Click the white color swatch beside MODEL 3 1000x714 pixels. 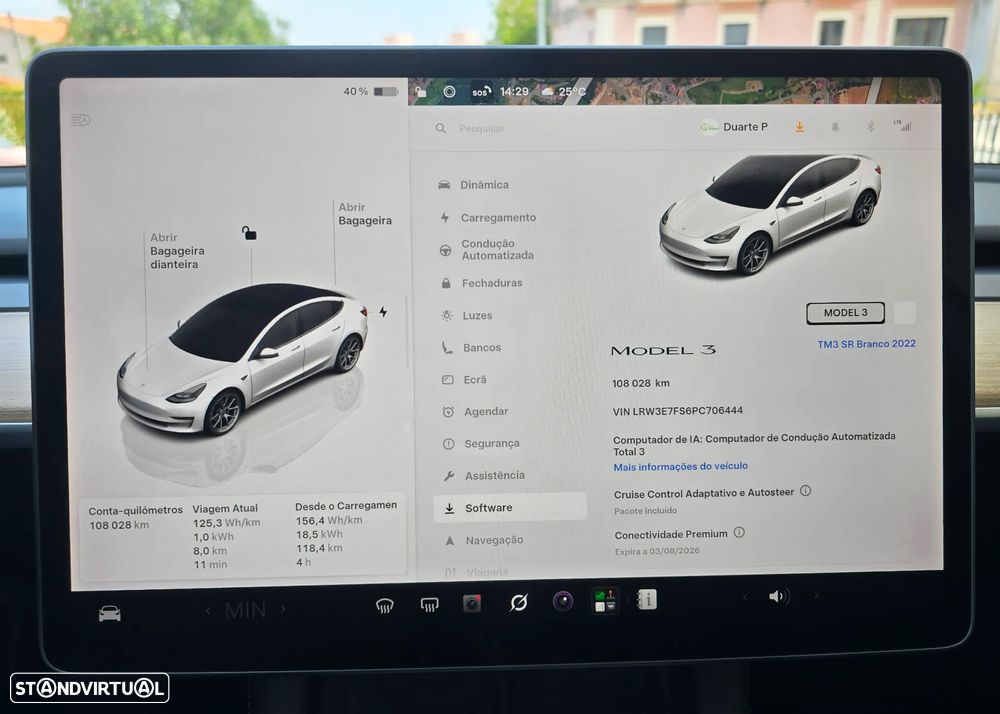pyautogui.click(x=904, y=313)
